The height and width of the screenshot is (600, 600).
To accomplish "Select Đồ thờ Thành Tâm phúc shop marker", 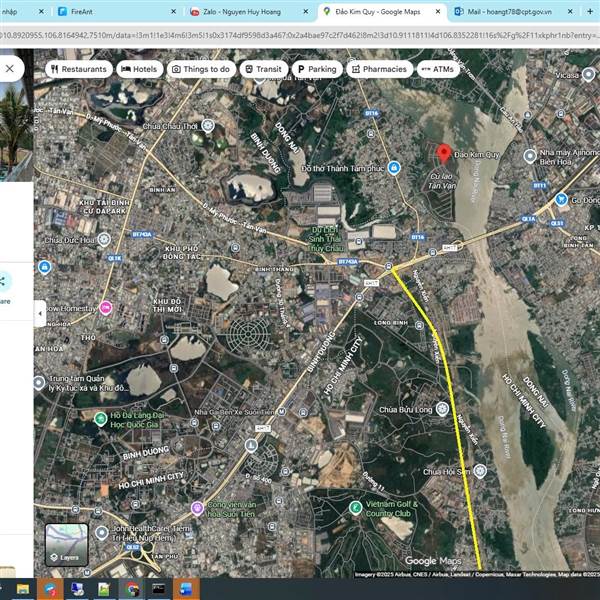I will 394,168.
